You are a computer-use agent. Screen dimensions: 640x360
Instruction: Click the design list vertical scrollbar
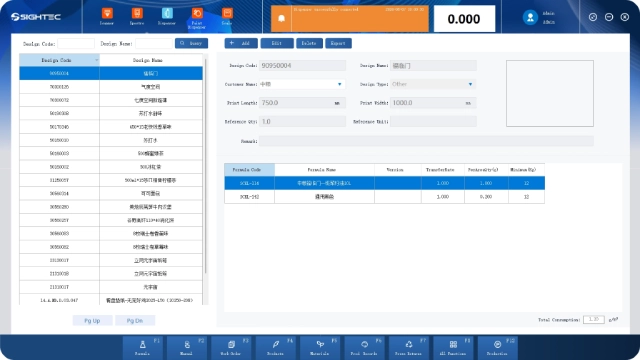[205, 166]
